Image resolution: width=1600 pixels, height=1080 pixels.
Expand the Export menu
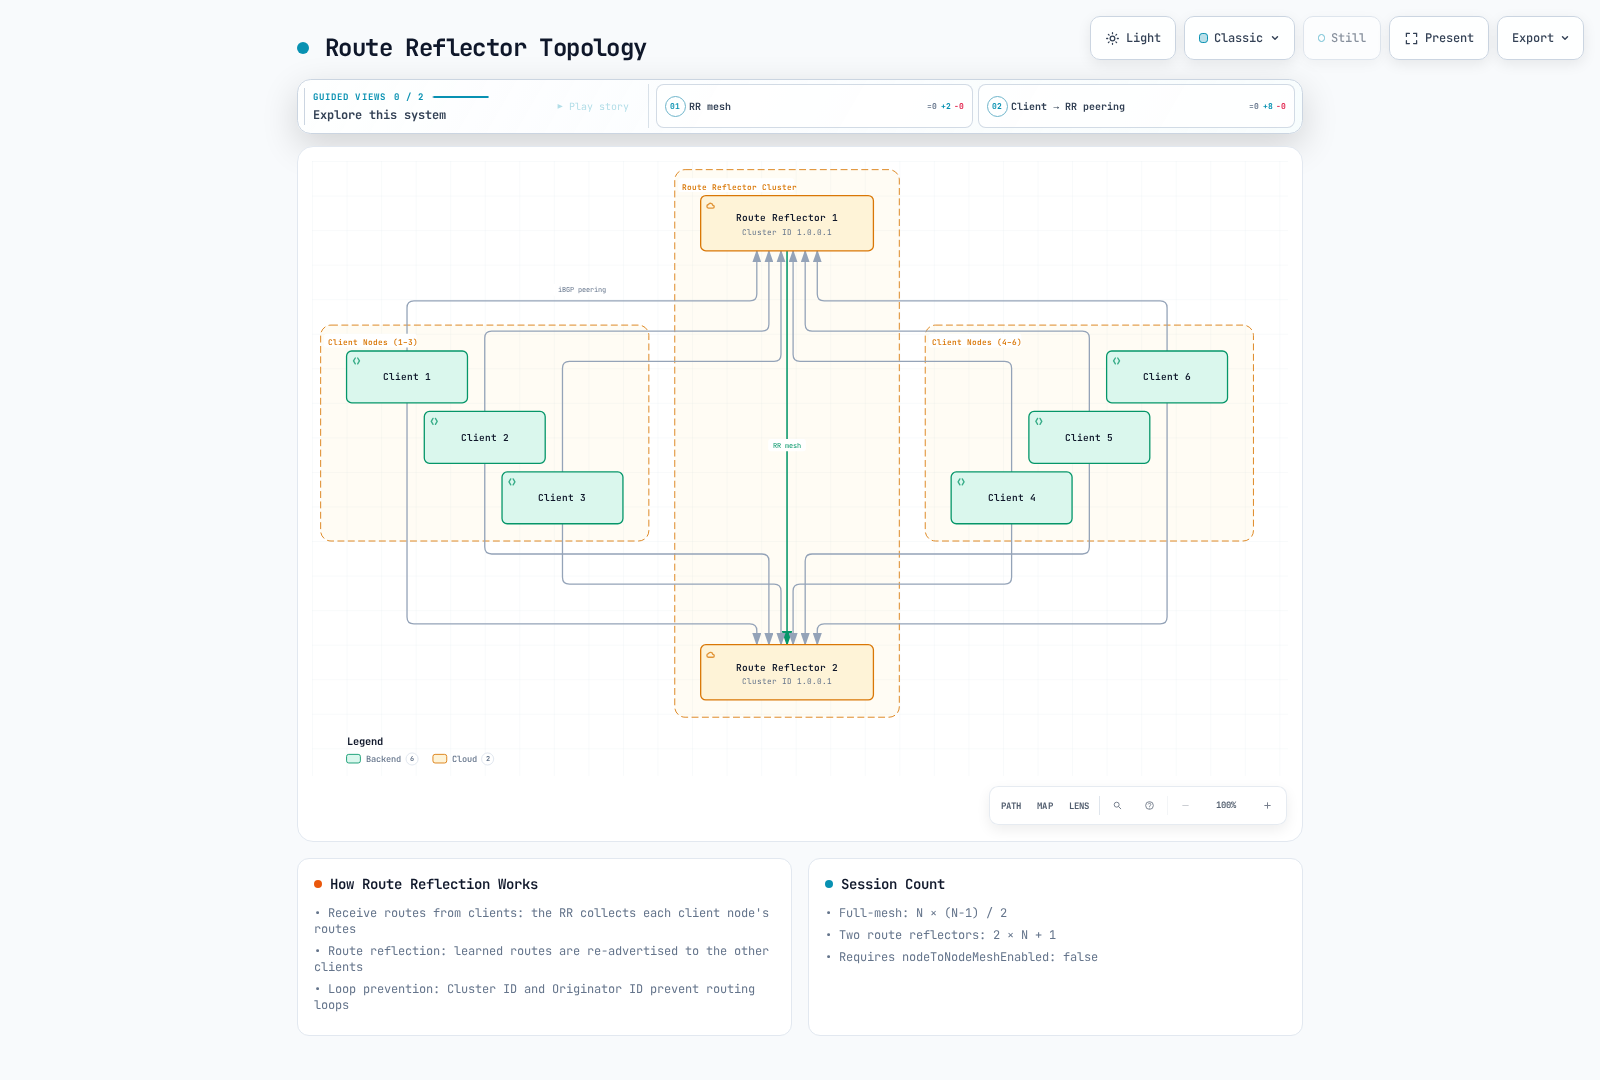(x=1540, y=38)
